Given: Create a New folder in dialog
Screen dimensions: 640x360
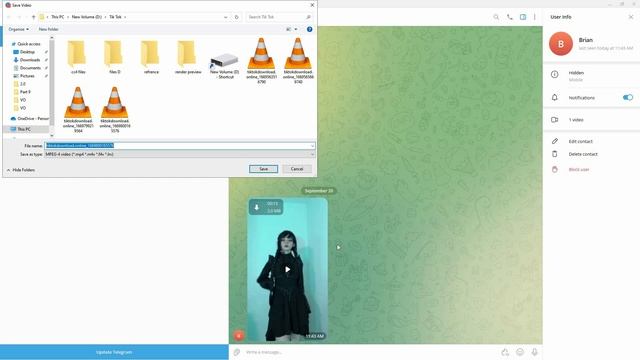Looking at the screenshot, I should click(x=49, y=29).
